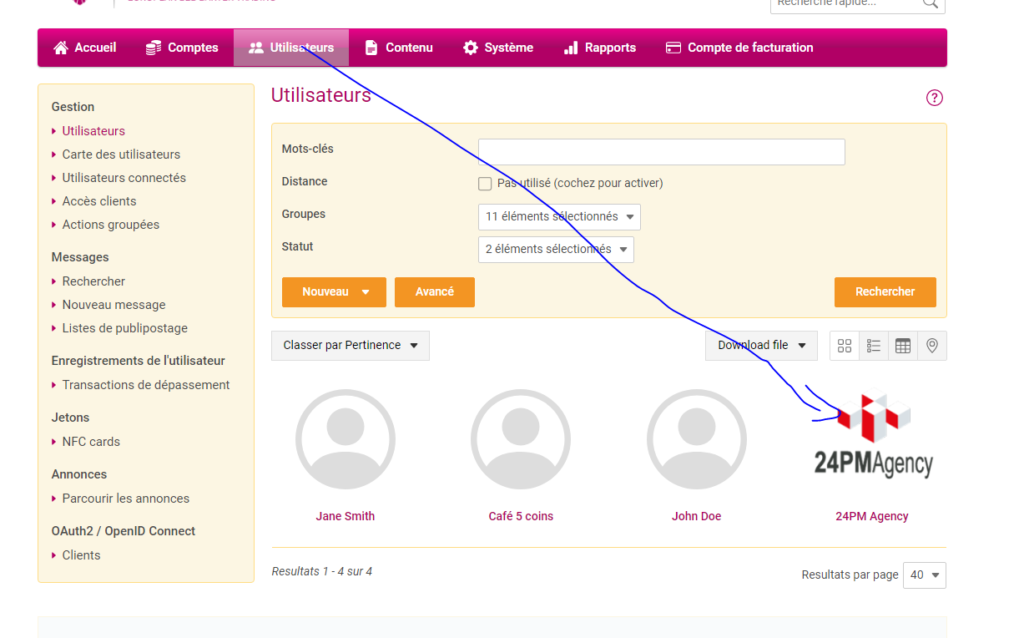
Task: Open John Doe profile link
Action: point(696,516)
